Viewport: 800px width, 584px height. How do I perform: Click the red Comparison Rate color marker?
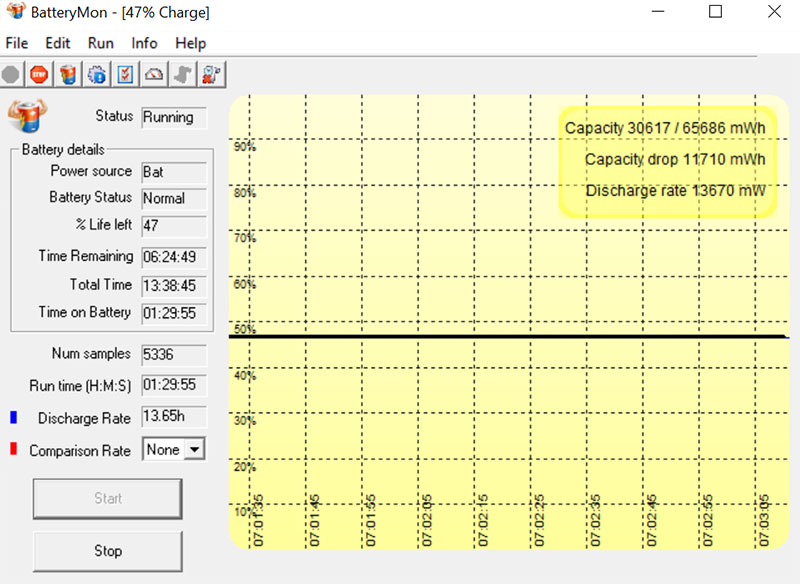pos(13,450)
